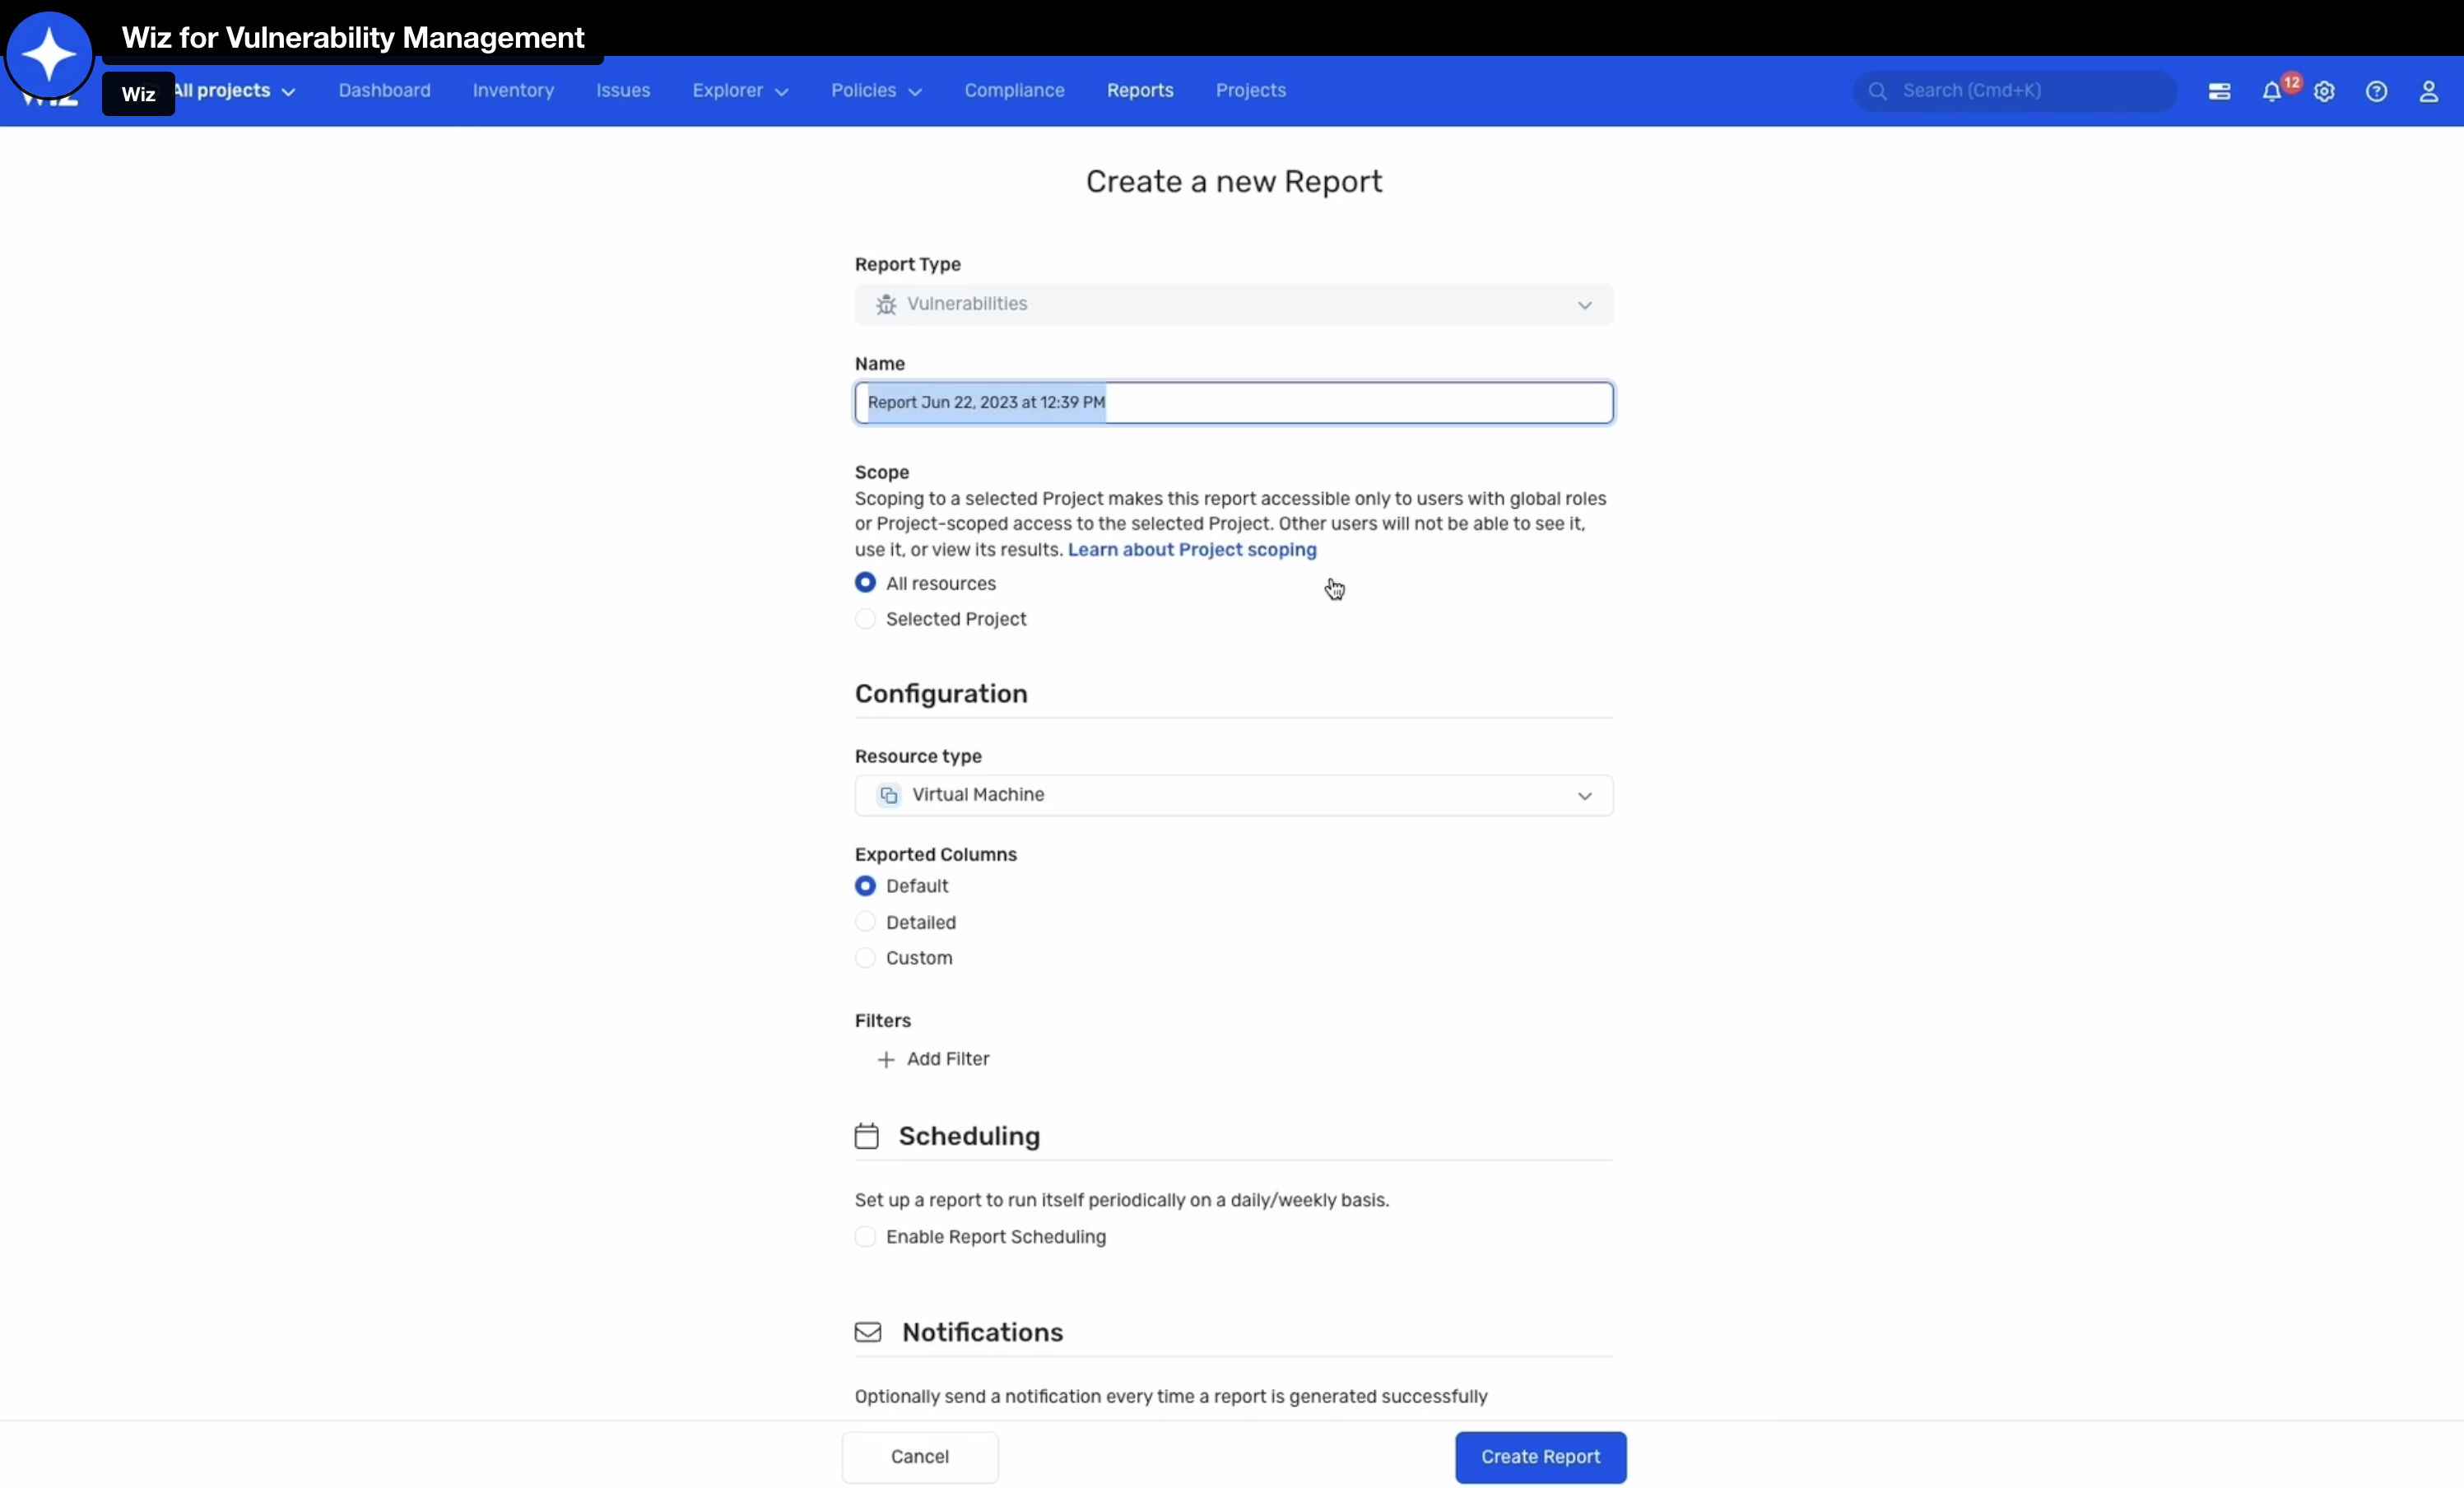The image size is (2464, 1488).
Task: Click the Scope label
Action: [x=881, y=473]
